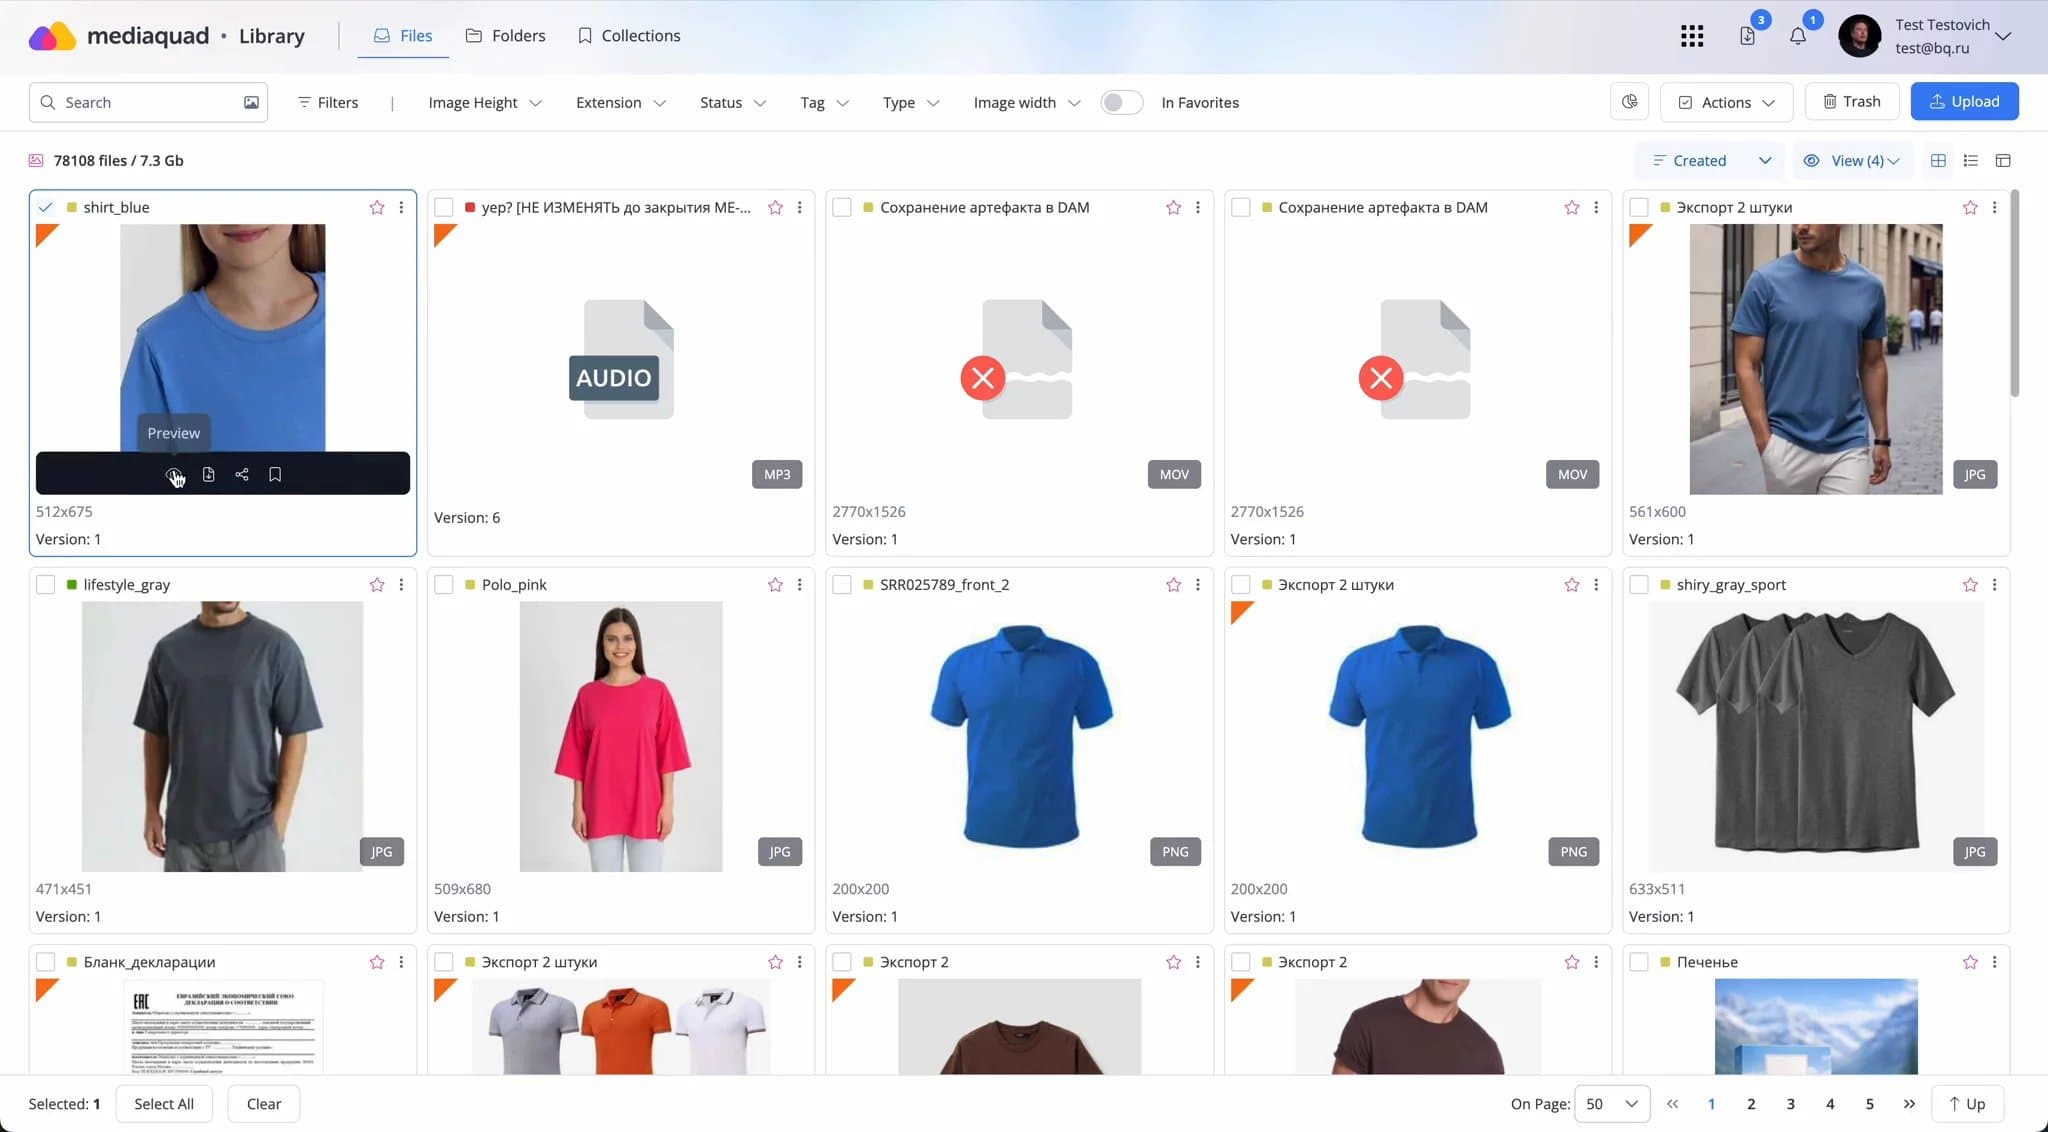Click the mediaquad logo
The height and width of the screenshot is (1132, 2048).
(119, 36)
